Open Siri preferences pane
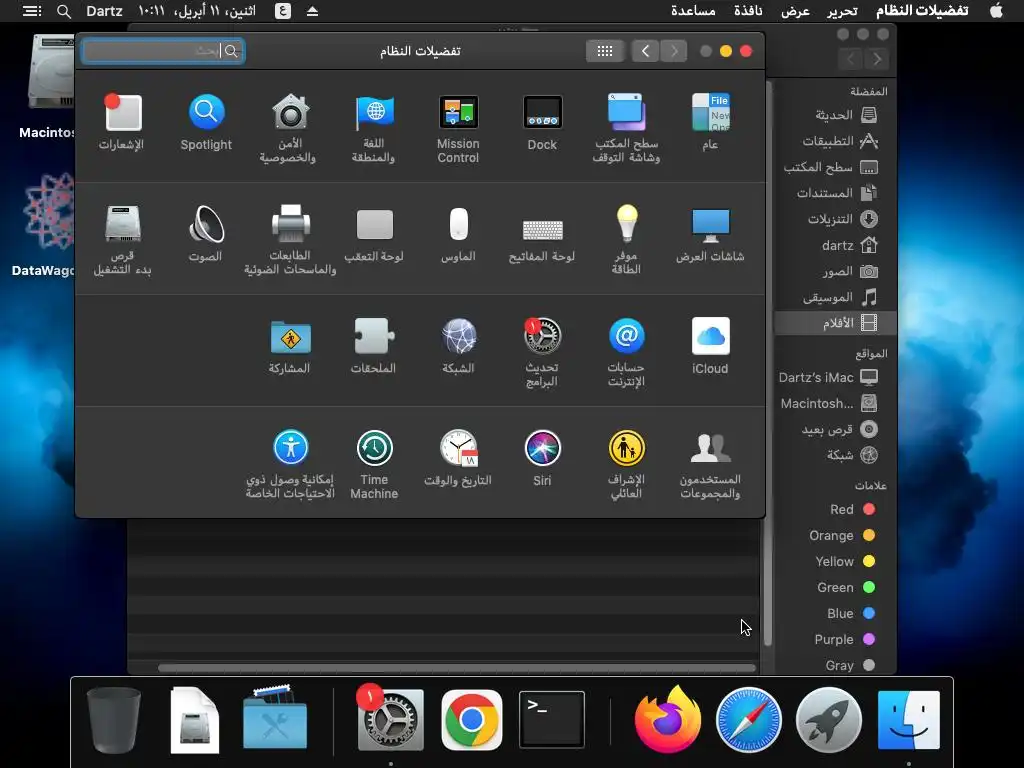The height and width of the screenshot is (768, 1024). coord(542,459)
